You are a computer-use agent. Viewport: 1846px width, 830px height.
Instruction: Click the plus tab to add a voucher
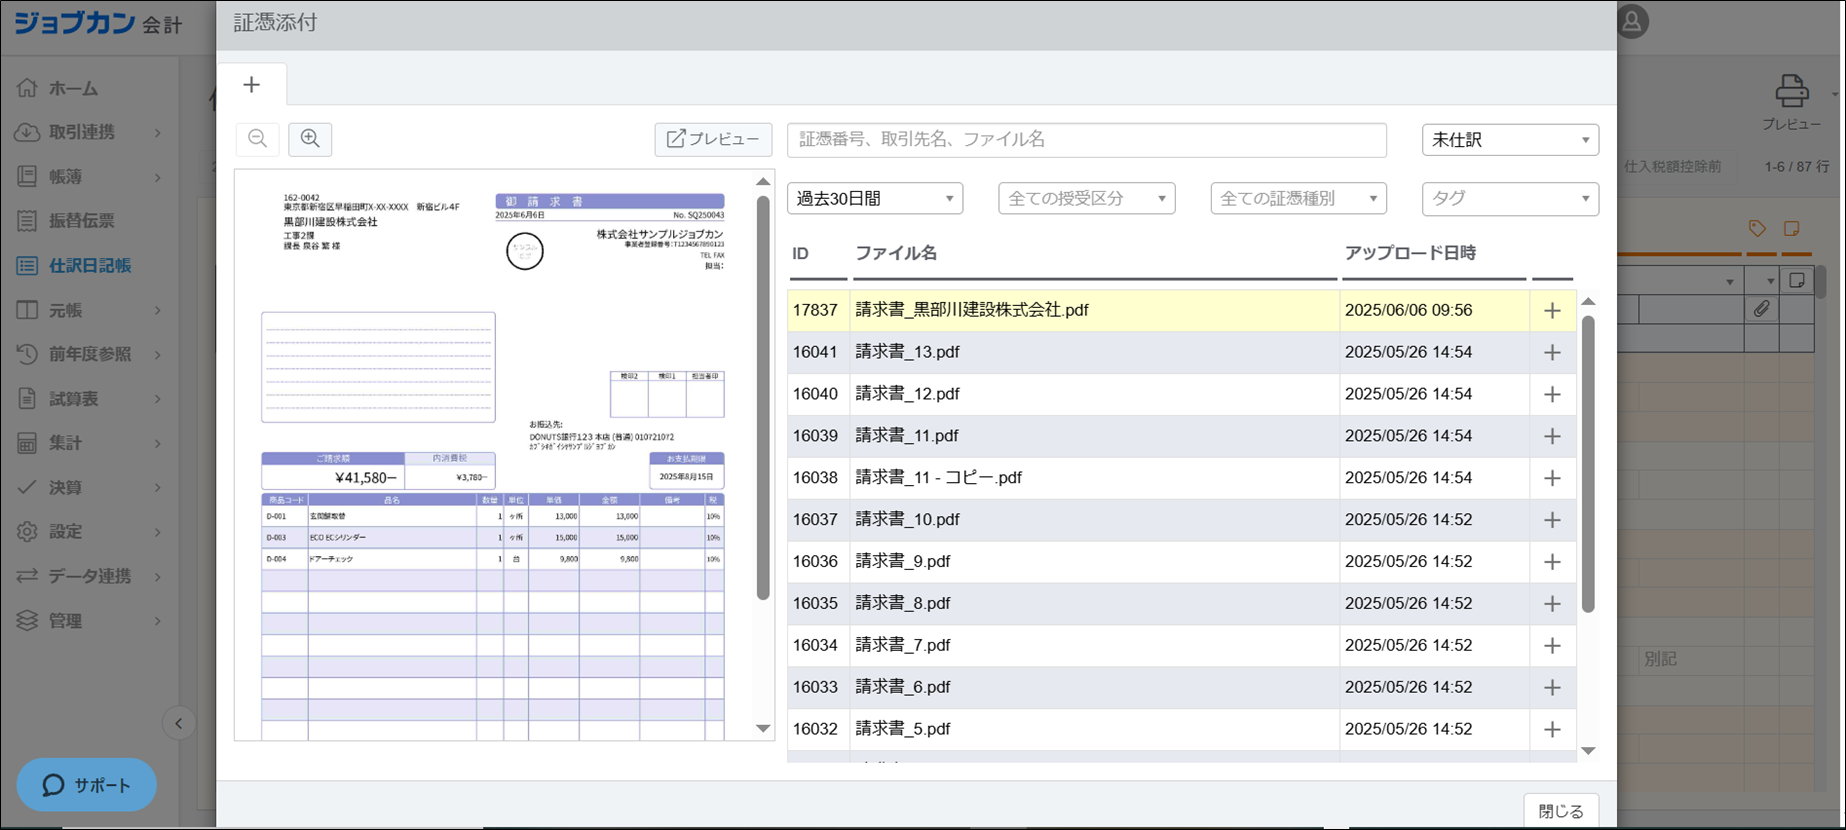[x=252, y=85]
